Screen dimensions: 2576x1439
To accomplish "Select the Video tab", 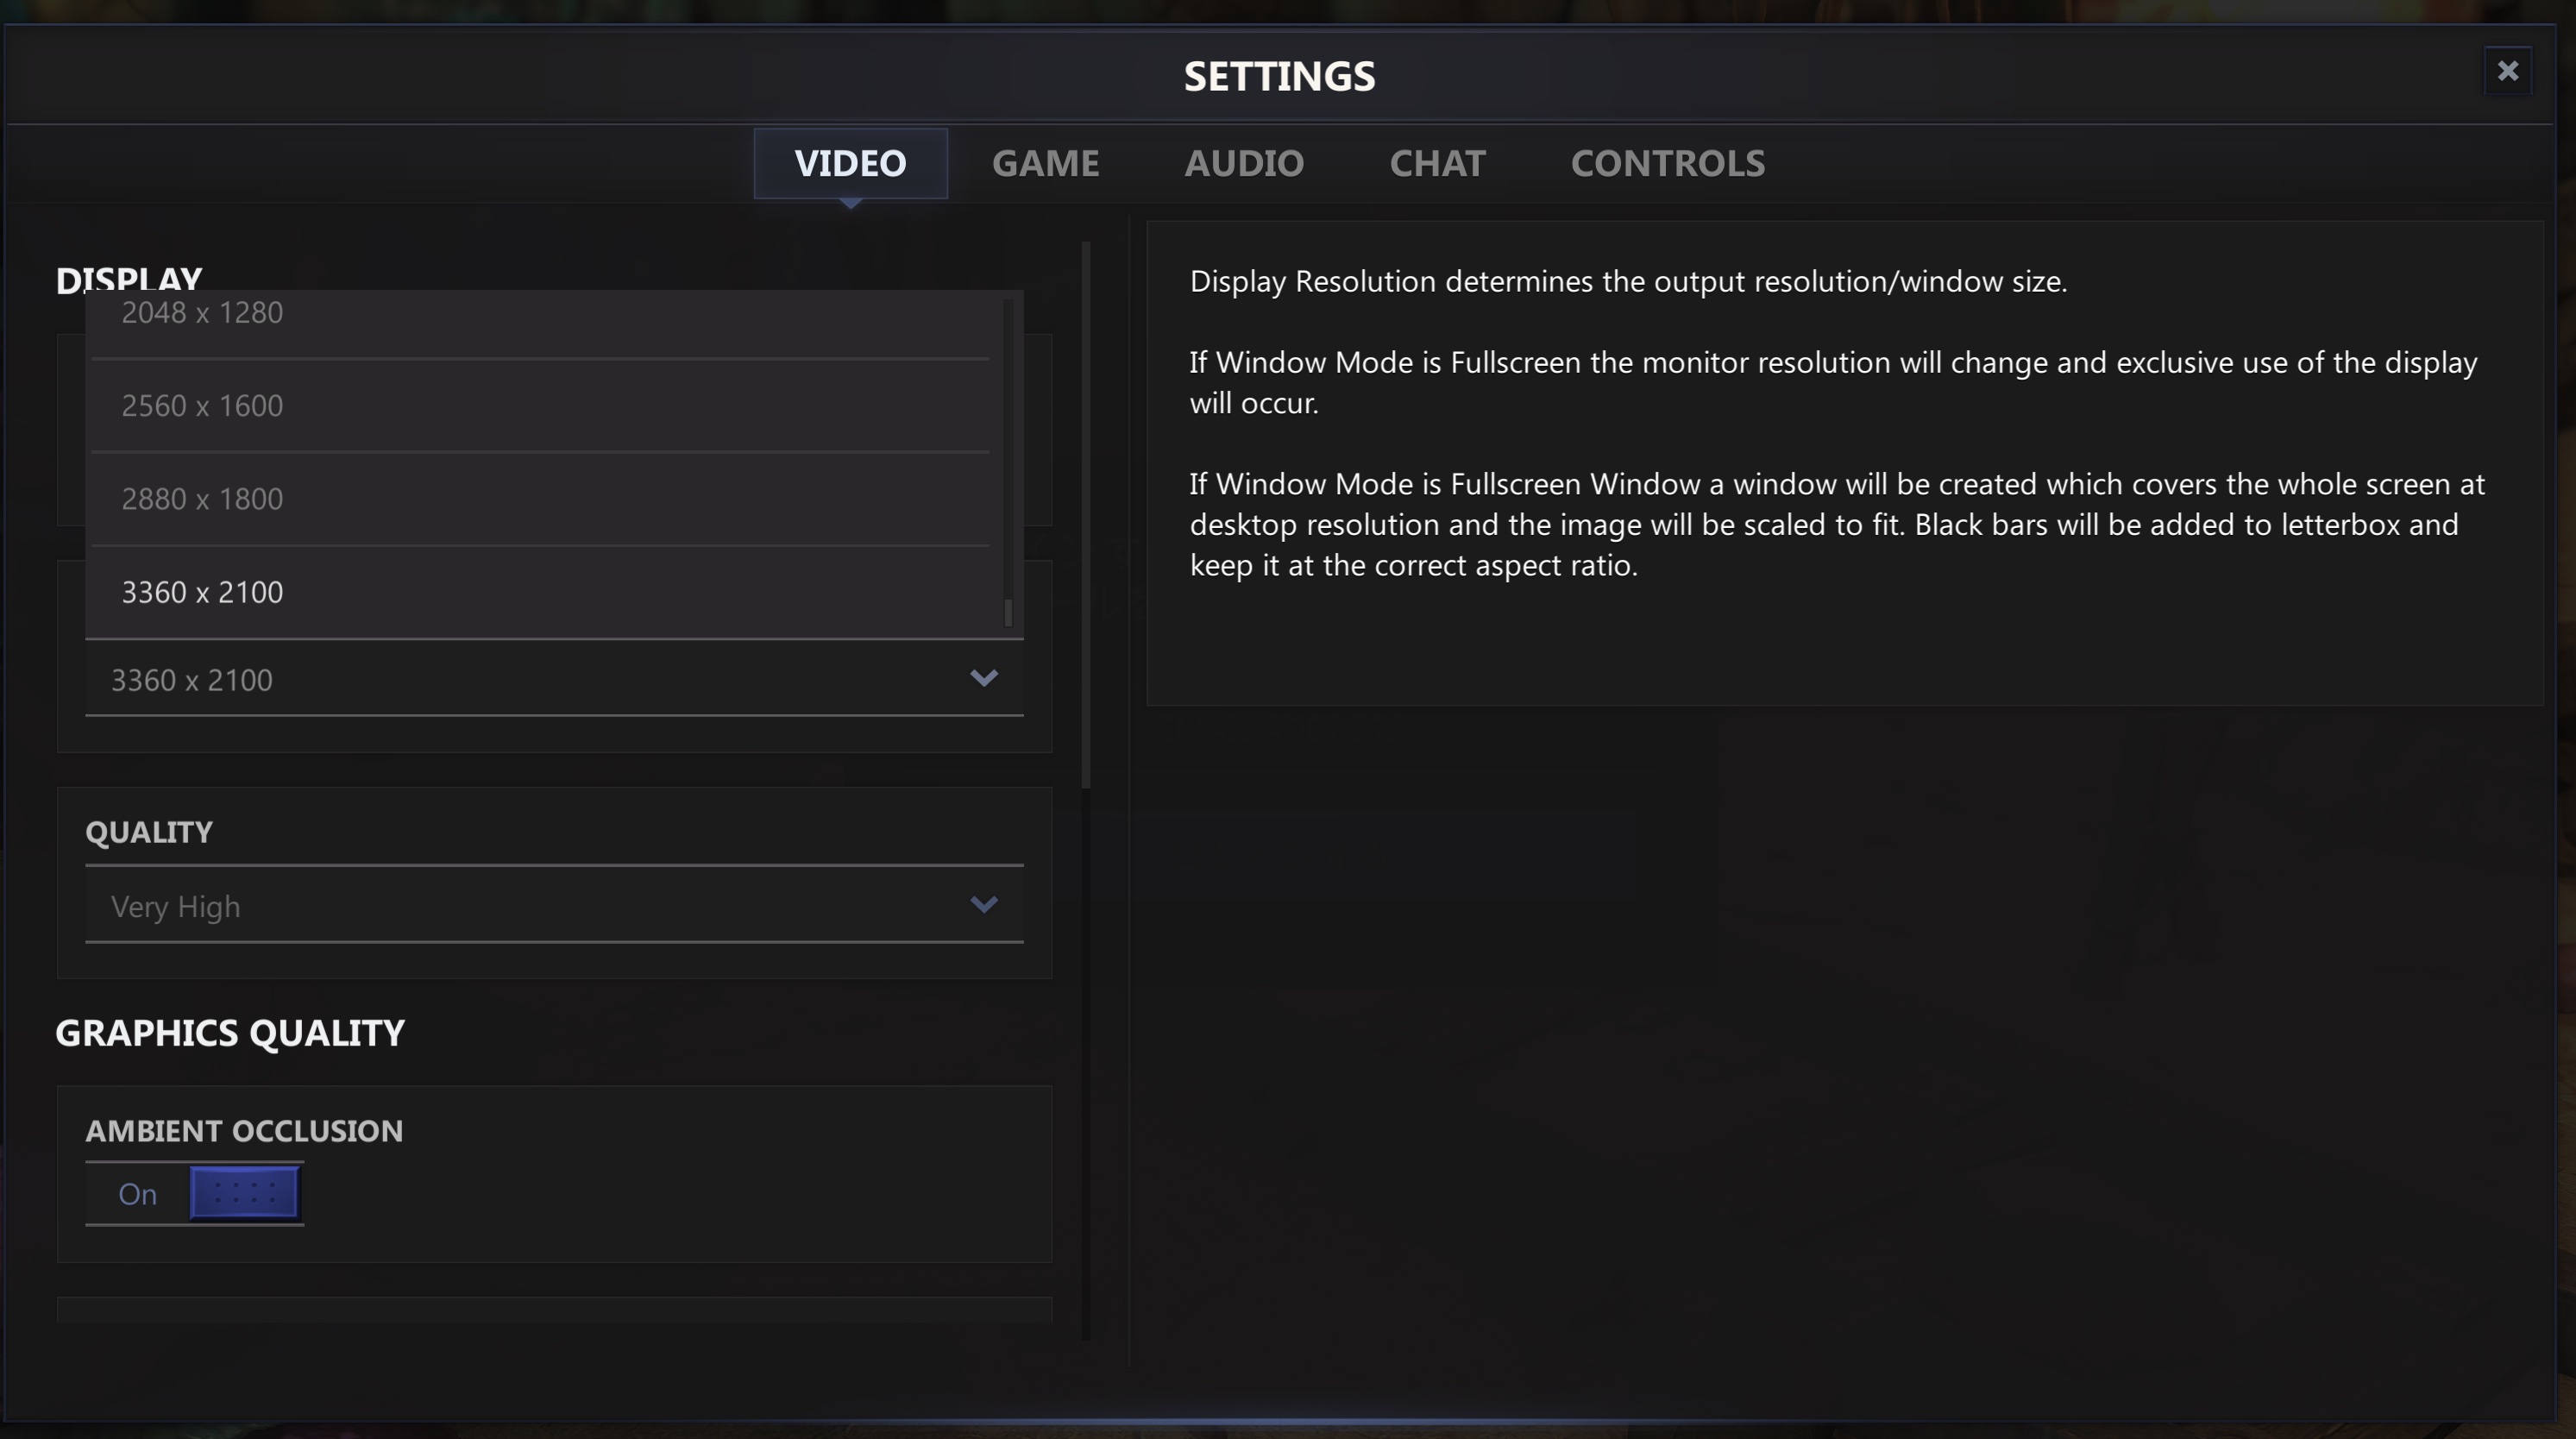I will point(850,163).
